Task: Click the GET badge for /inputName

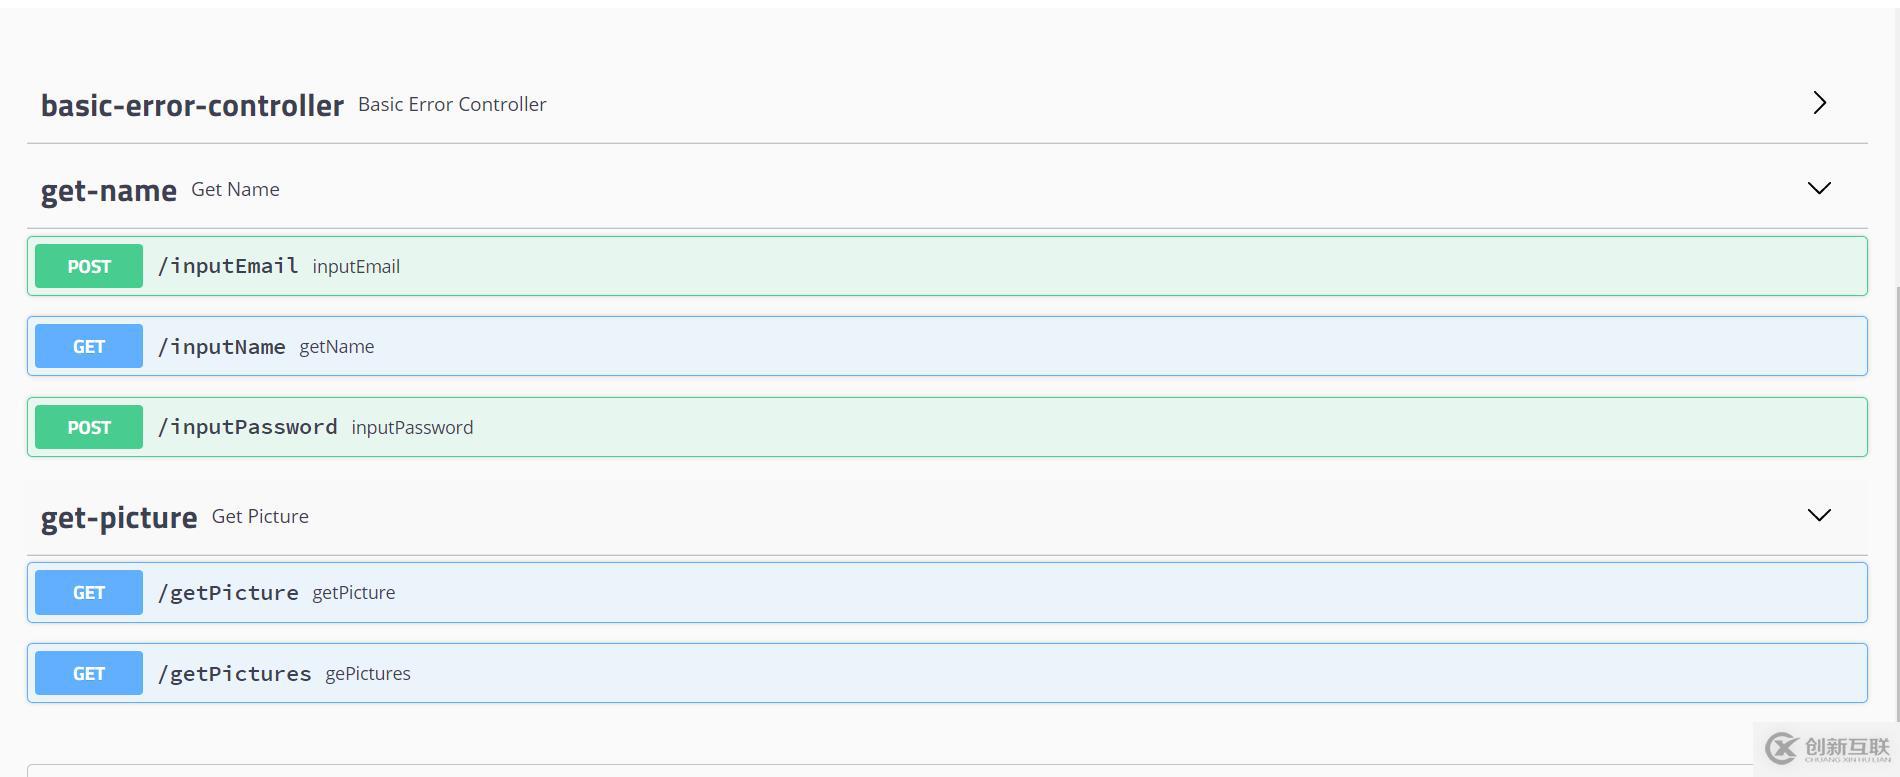Action: point(89,346)
